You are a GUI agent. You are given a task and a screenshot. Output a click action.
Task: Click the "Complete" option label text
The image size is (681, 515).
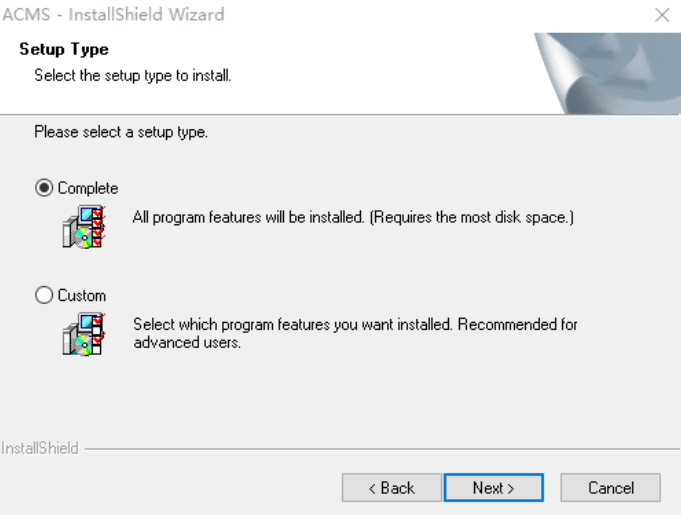tap(88, 188)
